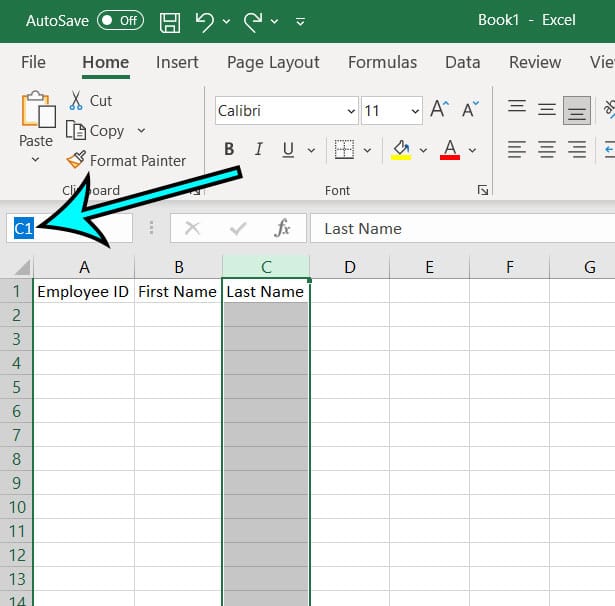
Task: Toggle Bold formatting
Action: (x=229, y=149)
